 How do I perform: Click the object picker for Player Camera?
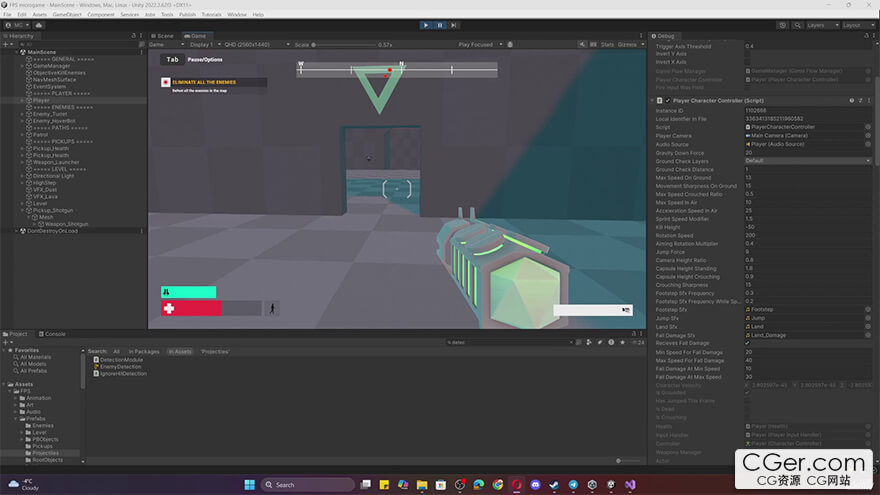pos(867,136)
